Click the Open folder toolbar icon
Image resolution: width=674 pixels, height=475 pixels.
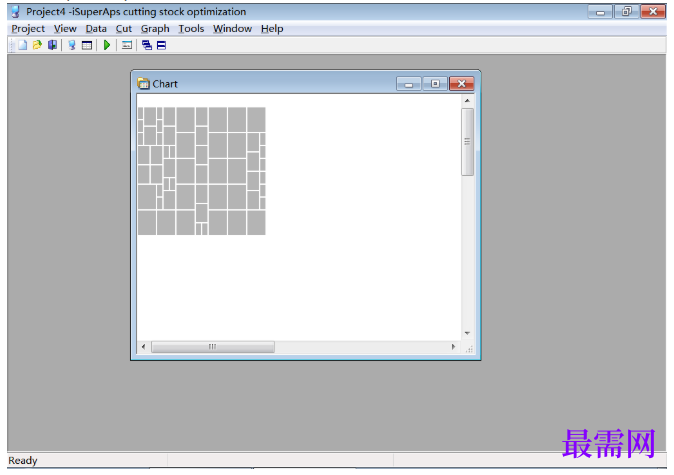(x=37, y=45)
